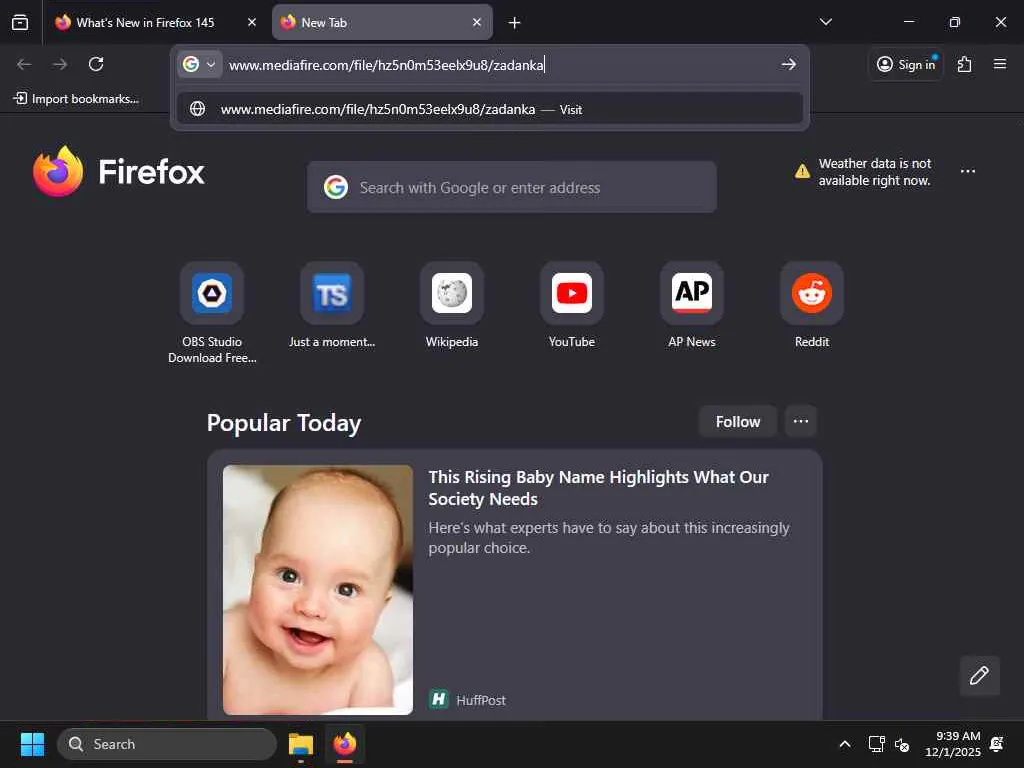The image size is (1024, 768).
Task: Click the Firefox taskbar icon
Action: tap(345, 744)
